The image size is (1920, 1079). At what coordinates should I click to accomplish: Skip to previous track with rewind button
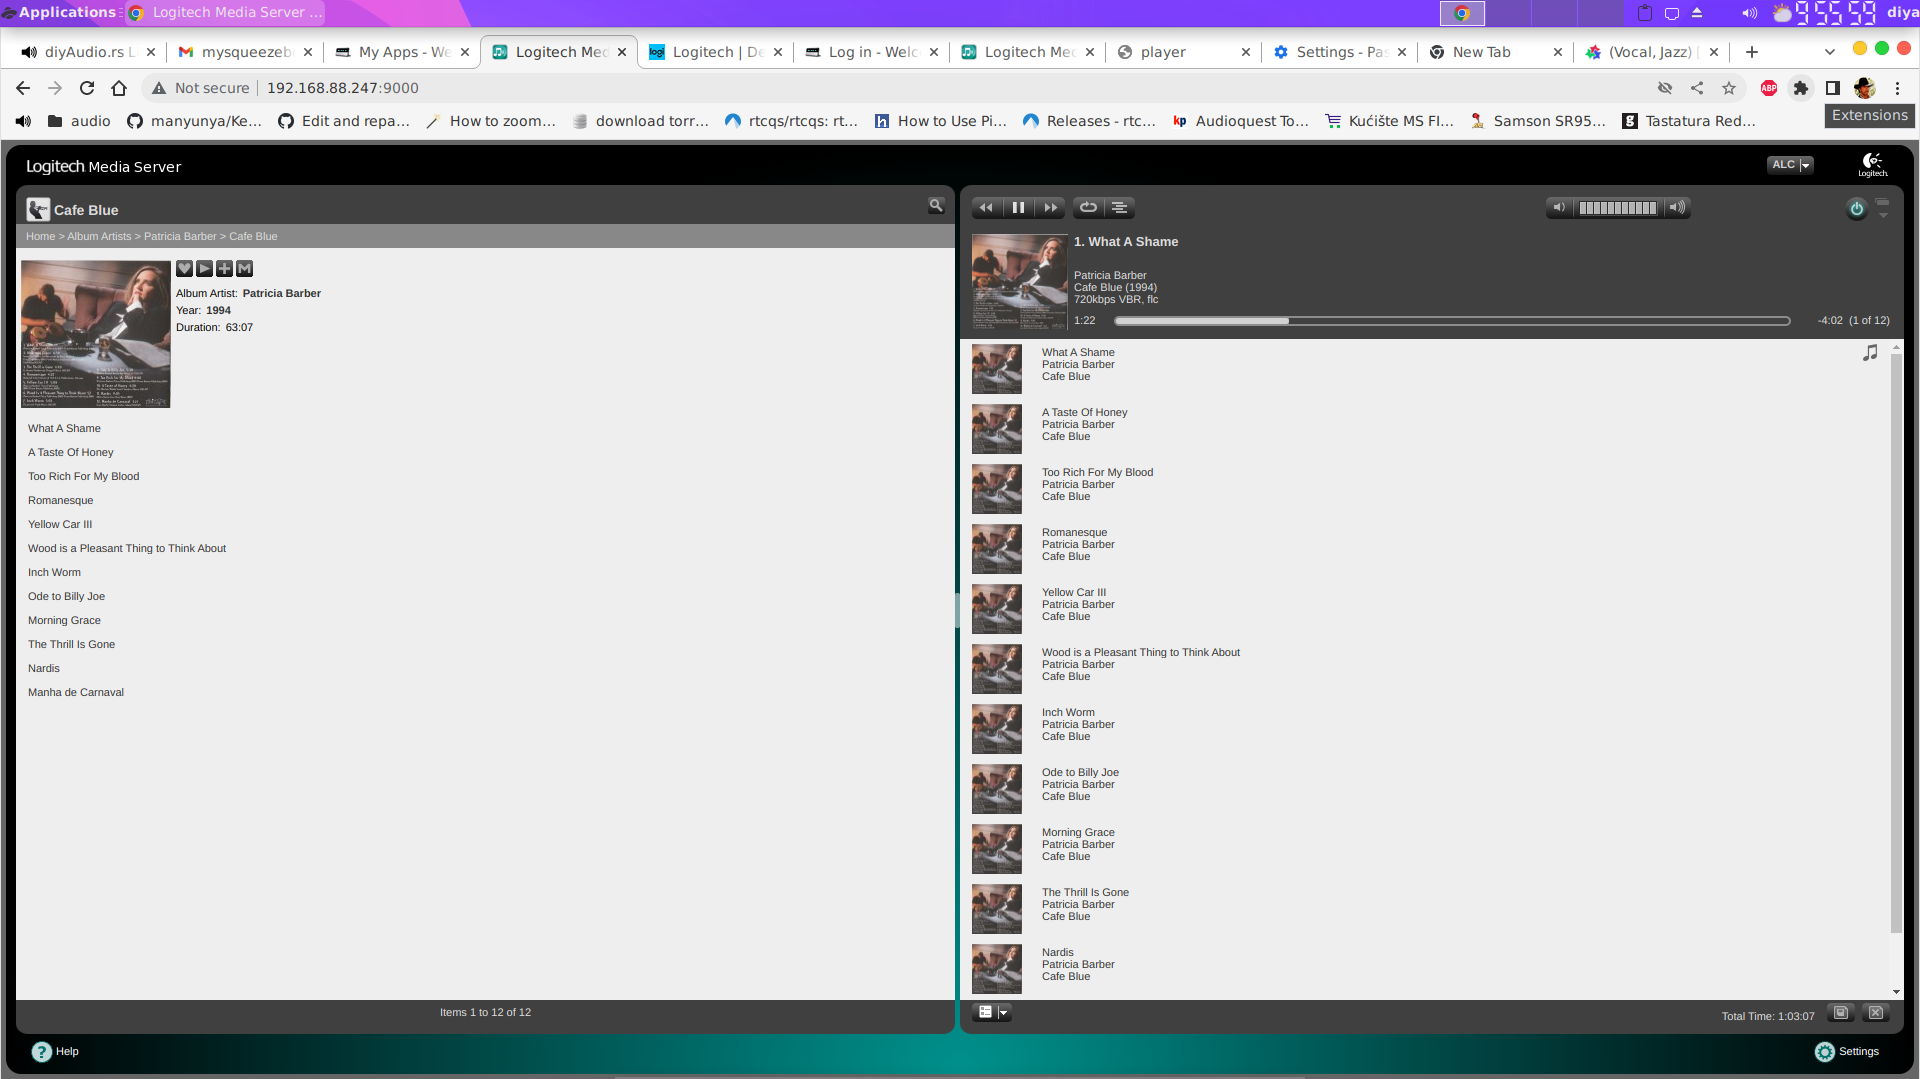pyautogui.click(x=986, y=208)
